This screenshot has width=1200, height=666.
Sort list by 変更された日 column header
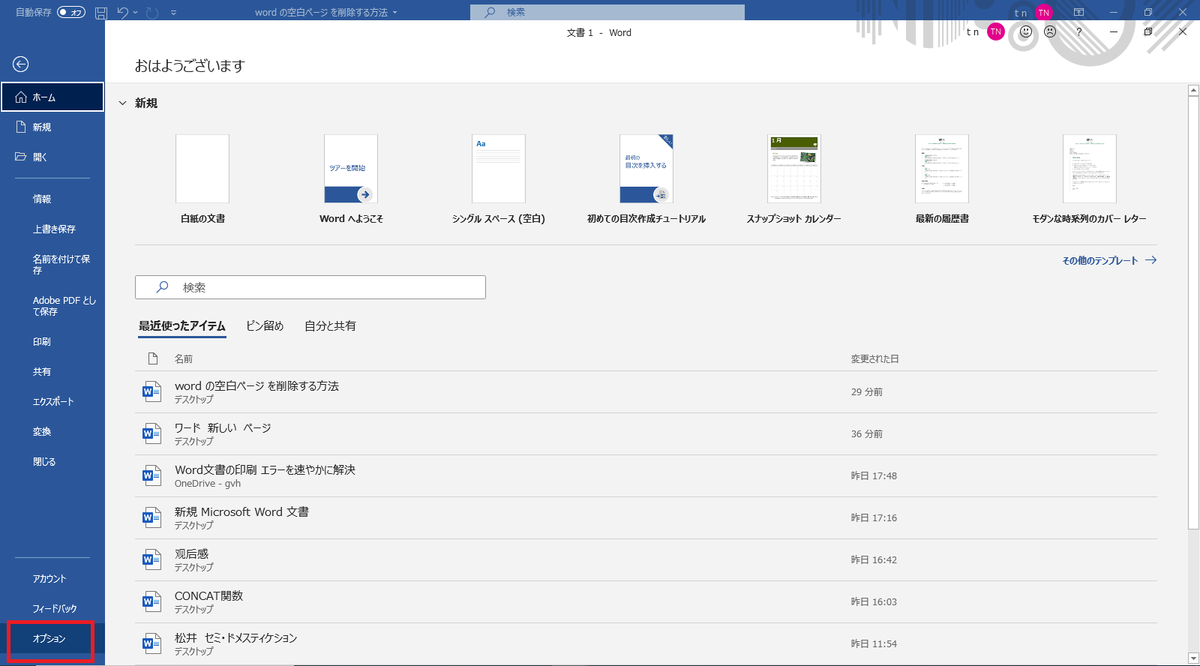coord(875,358)
